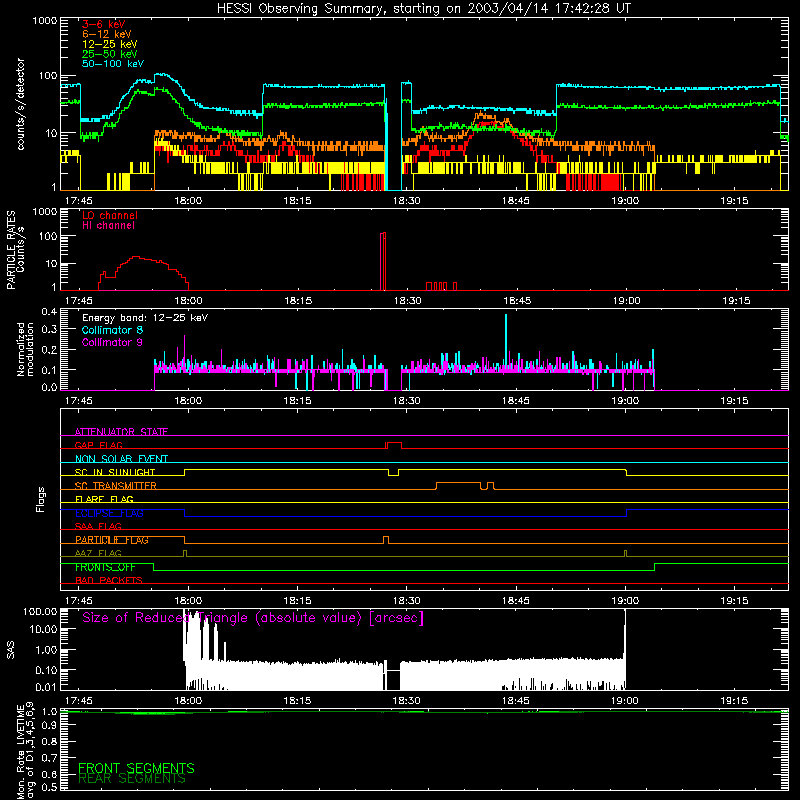800x800 pixels.
Task: Click the particle rate spike near 18:27
Action: 383,260
